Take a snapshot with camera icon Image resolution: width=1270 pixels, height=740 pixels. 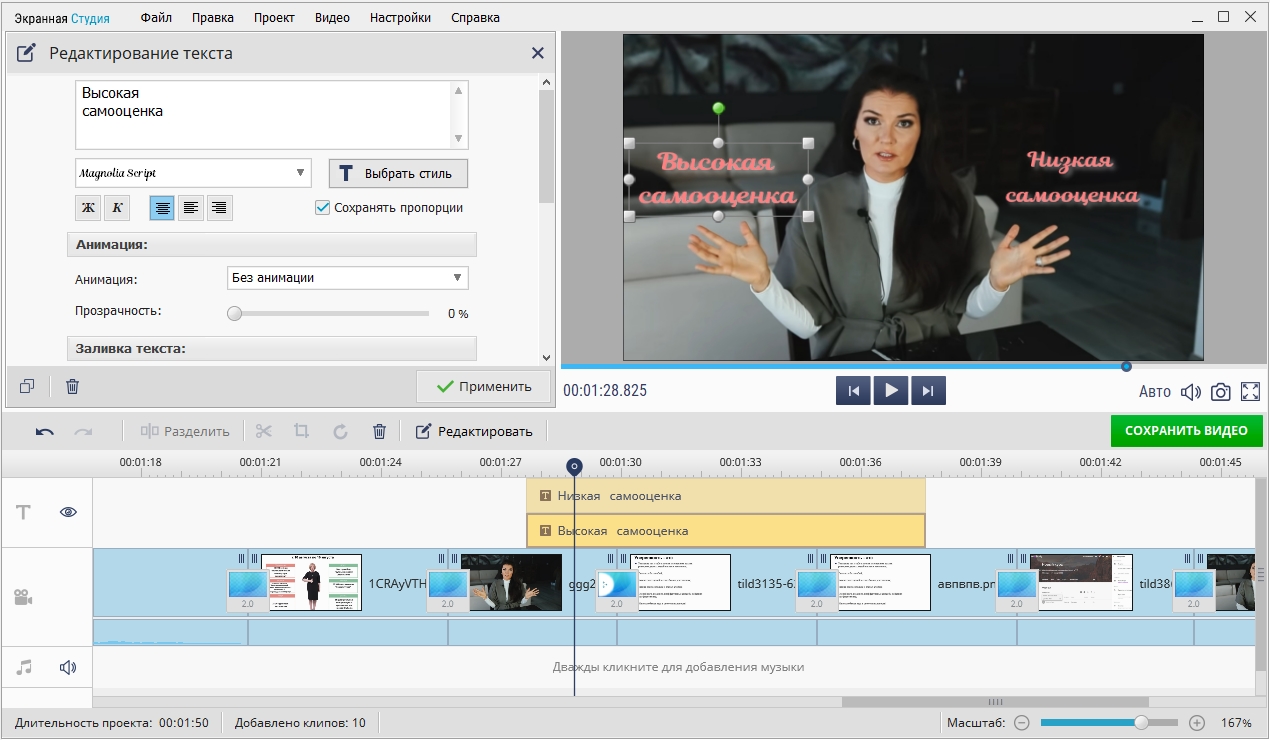[1220, 392]
